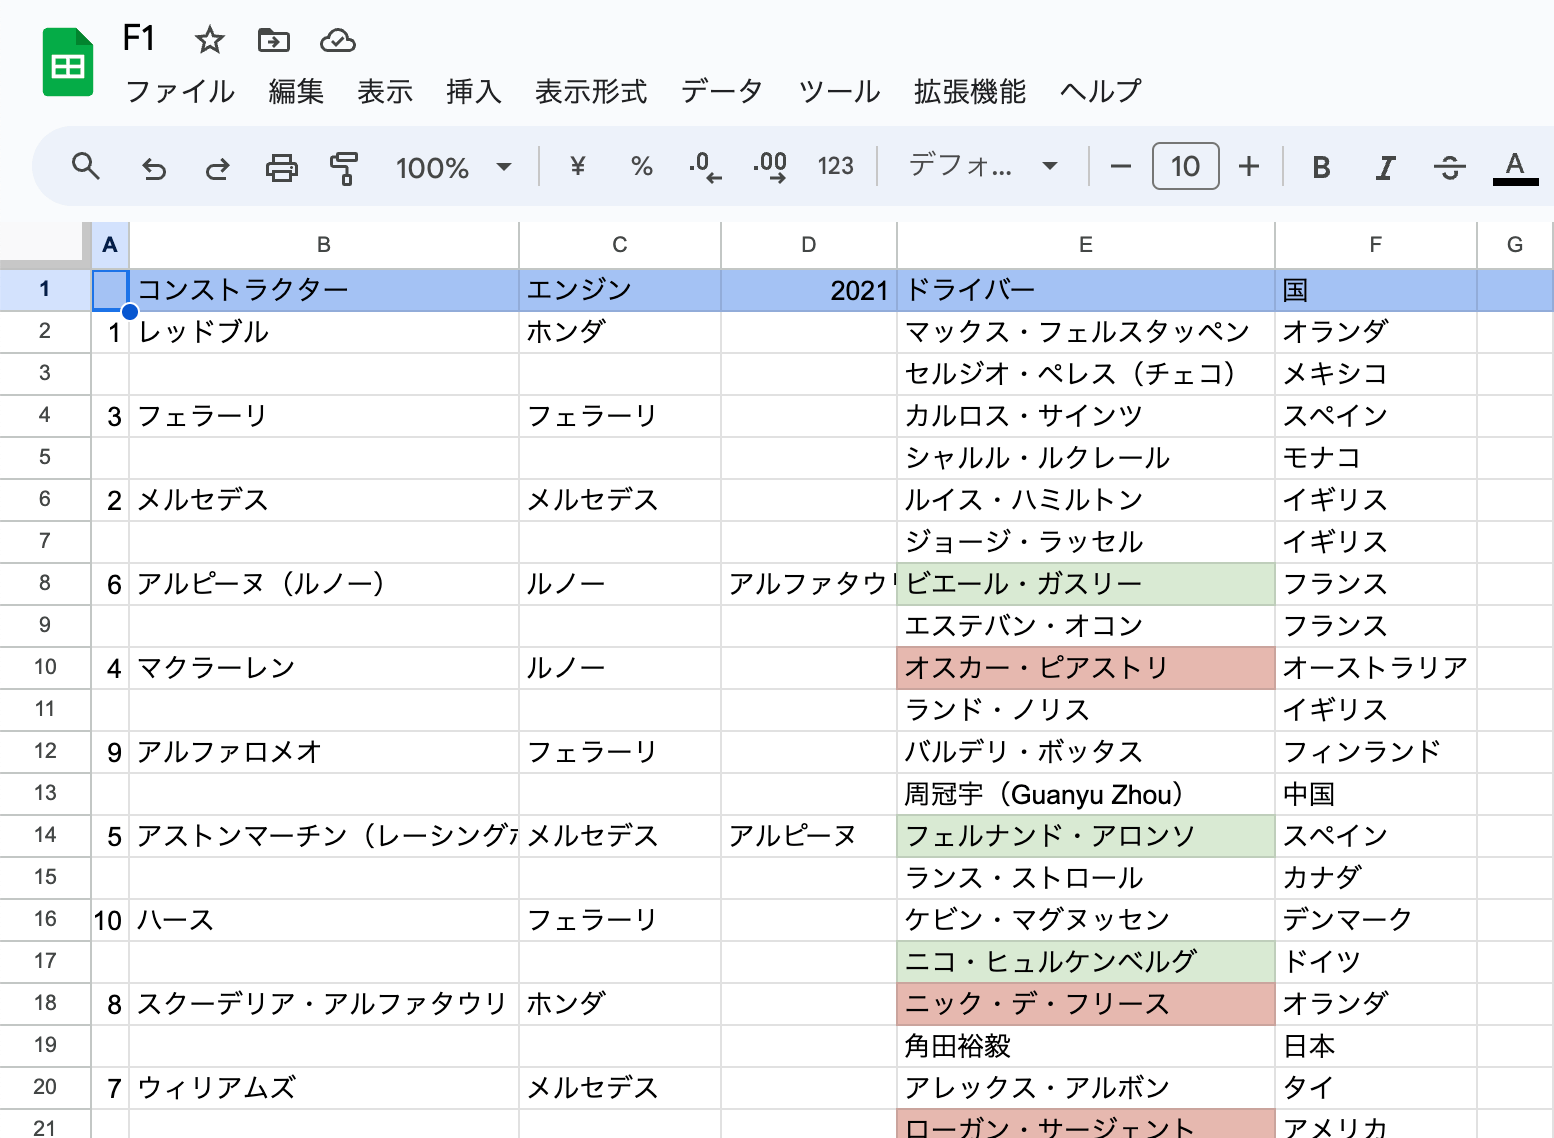Increase decimal places
This screenshot has height=1138, width=1554.
(770, 167)
